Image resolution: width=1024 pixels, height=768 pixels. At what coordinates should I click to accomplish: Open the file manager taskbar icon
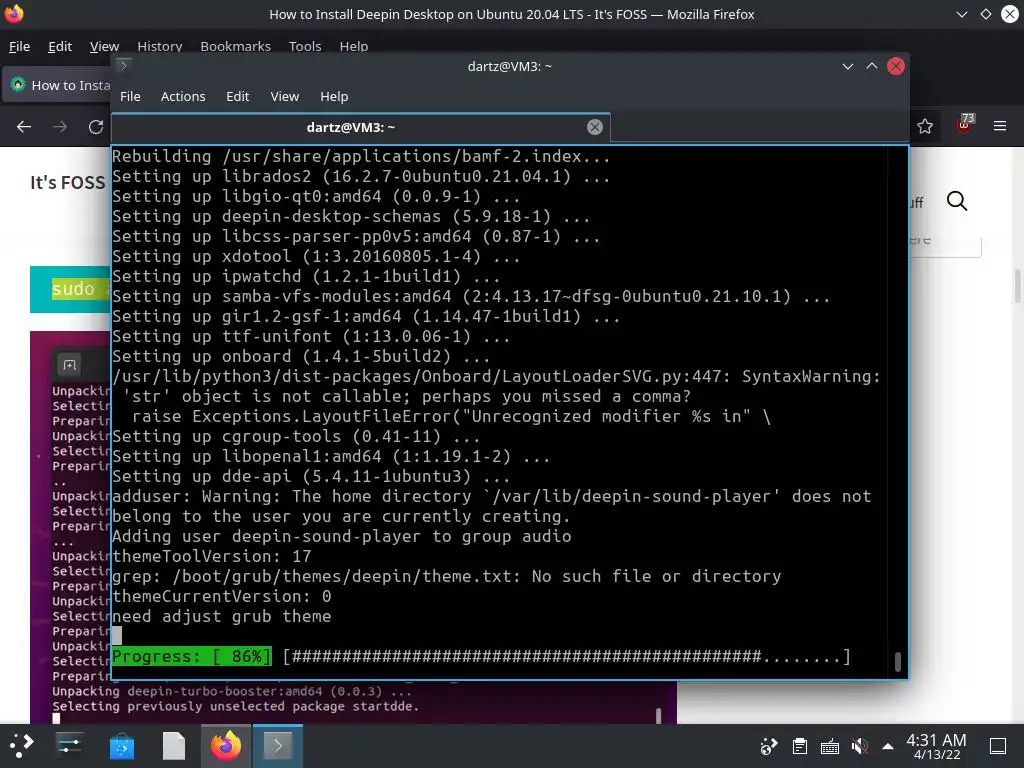coord(174,746)
